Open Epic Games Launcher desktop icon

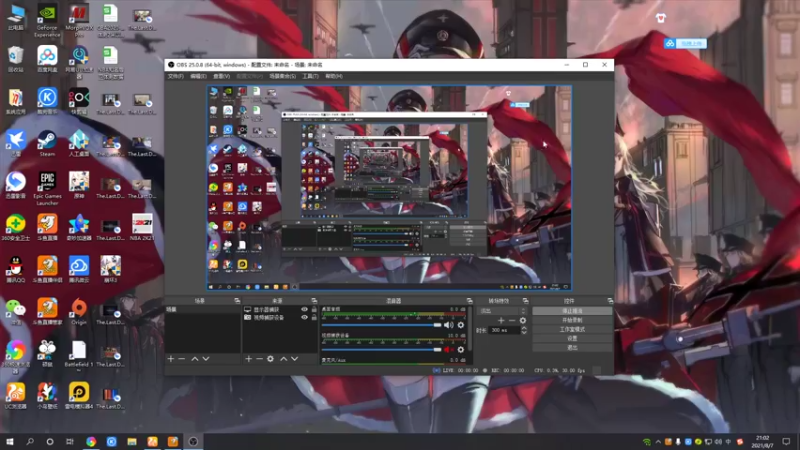[47, 188]
